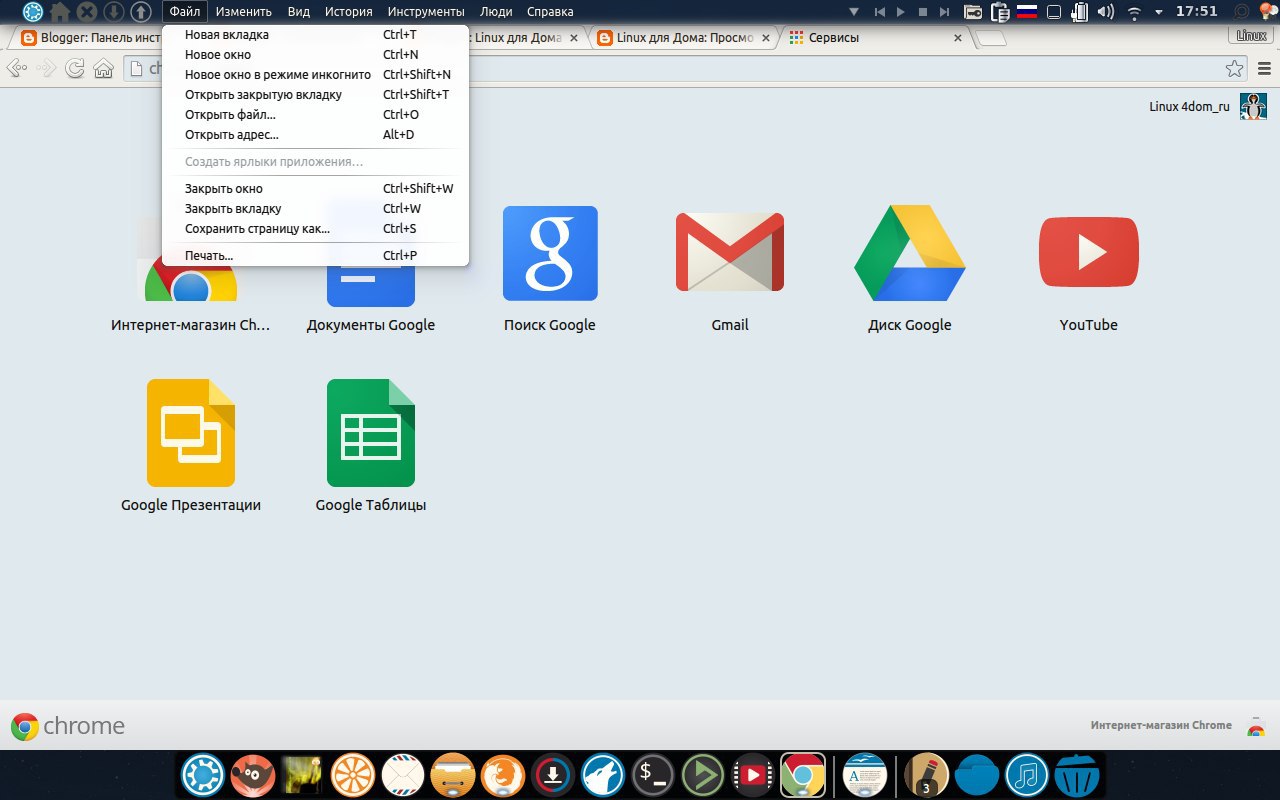This screenshot has width=1280, height=800.
Task: Click the previous track button in panel
Action: click(x=879, y=12)
